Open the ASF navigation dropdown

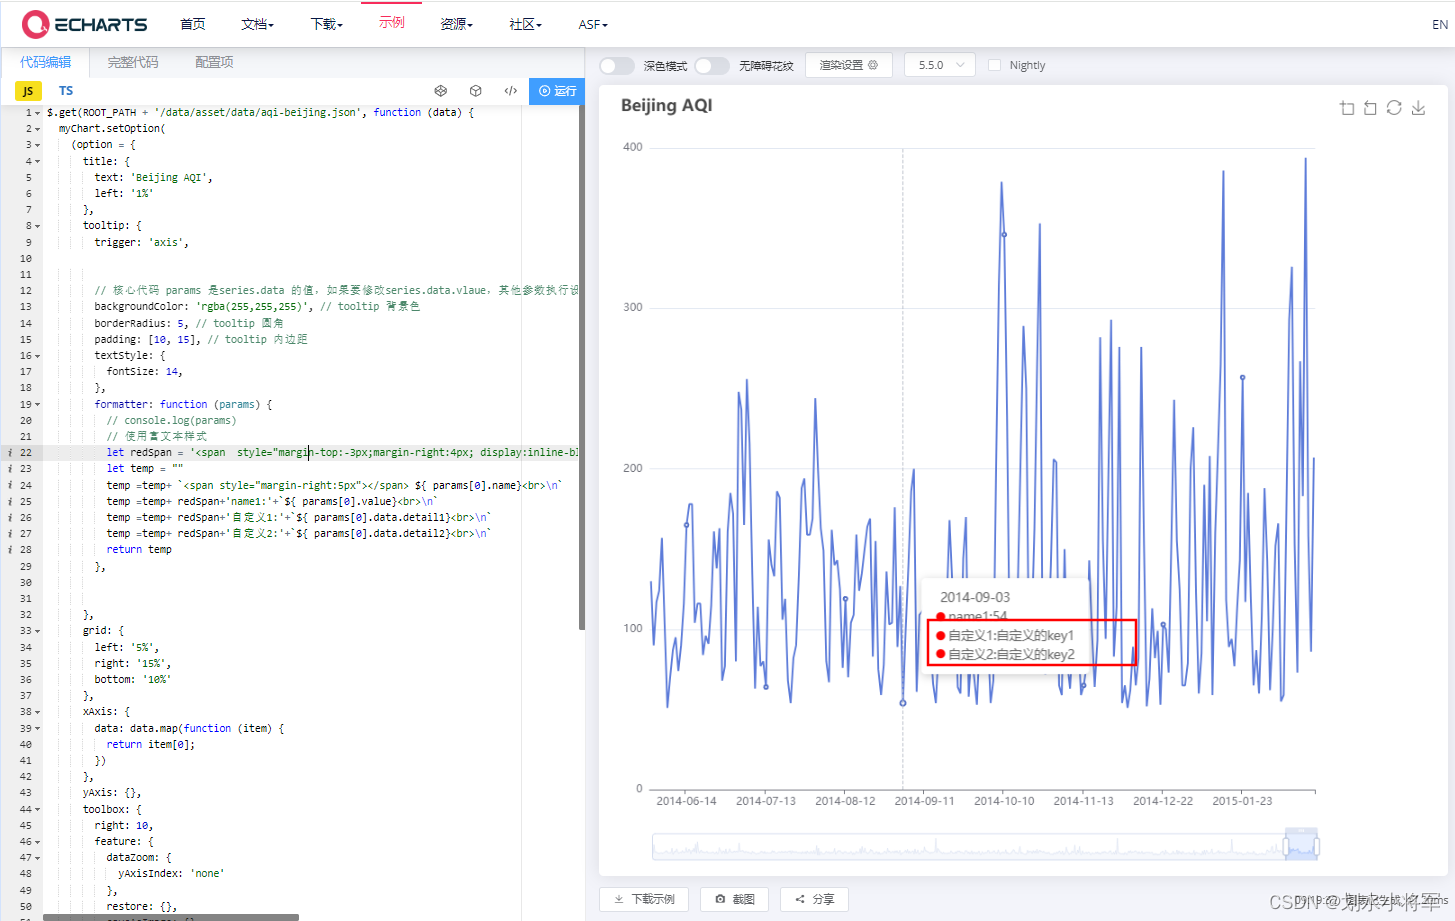tap(593, 24)
